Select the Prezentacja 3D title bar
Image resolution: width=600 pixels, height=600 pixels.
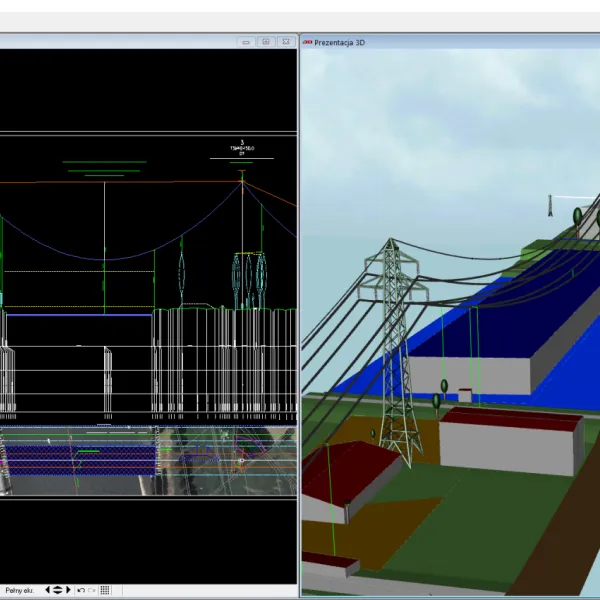pyautogui.click(x=450, y=42)
